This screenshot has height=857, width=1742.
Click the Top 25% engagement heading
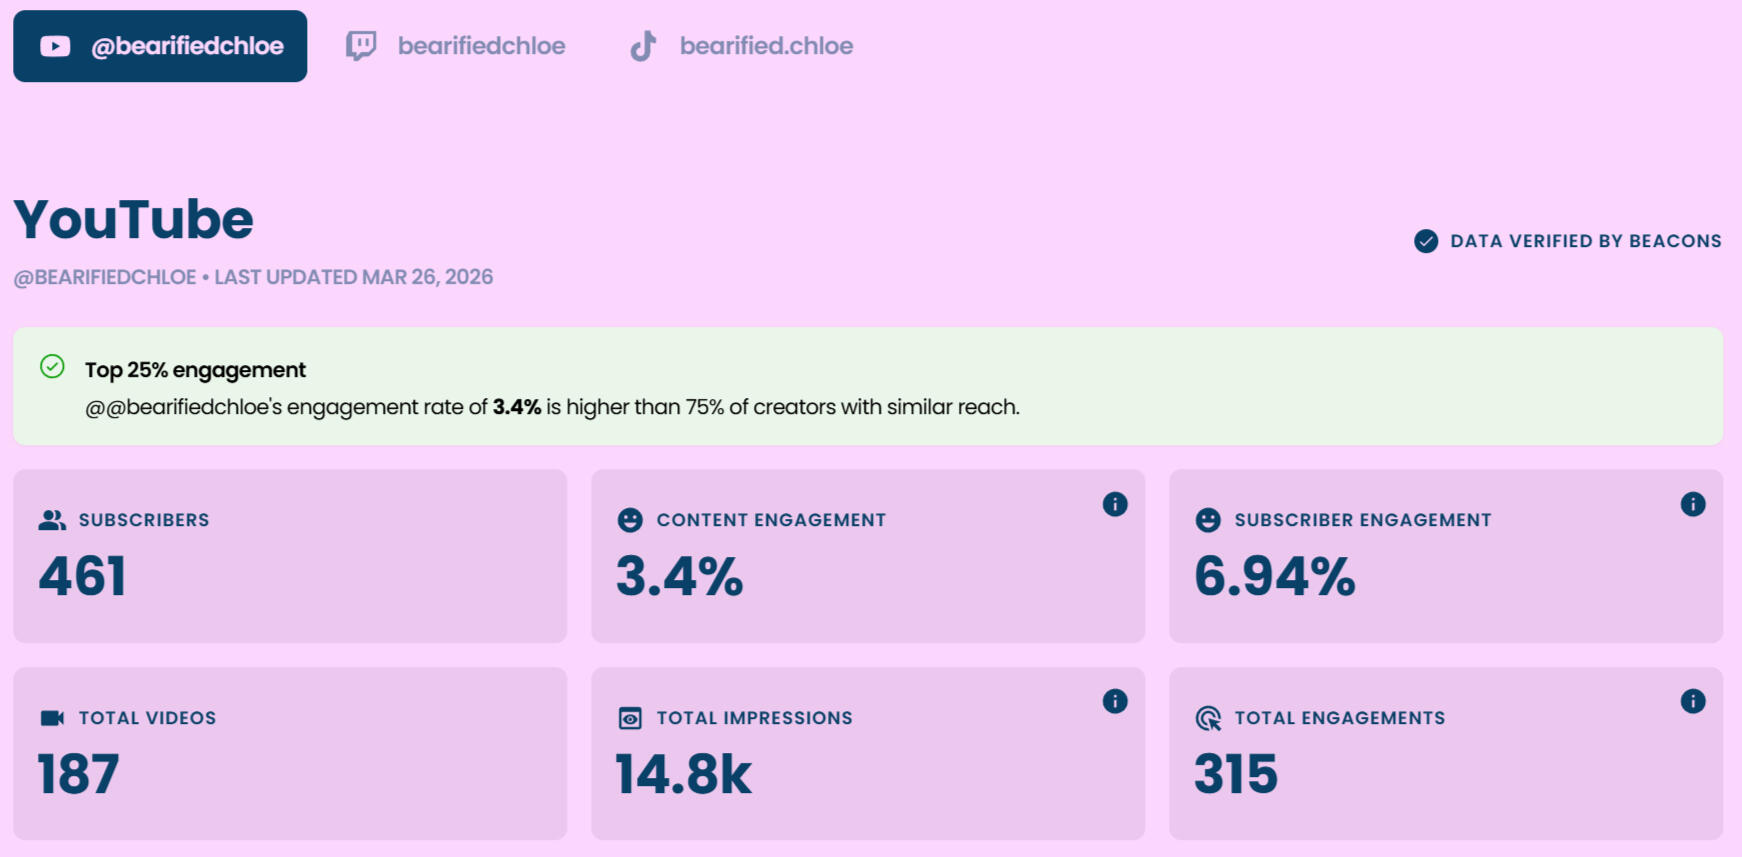[x=195, y=370]
